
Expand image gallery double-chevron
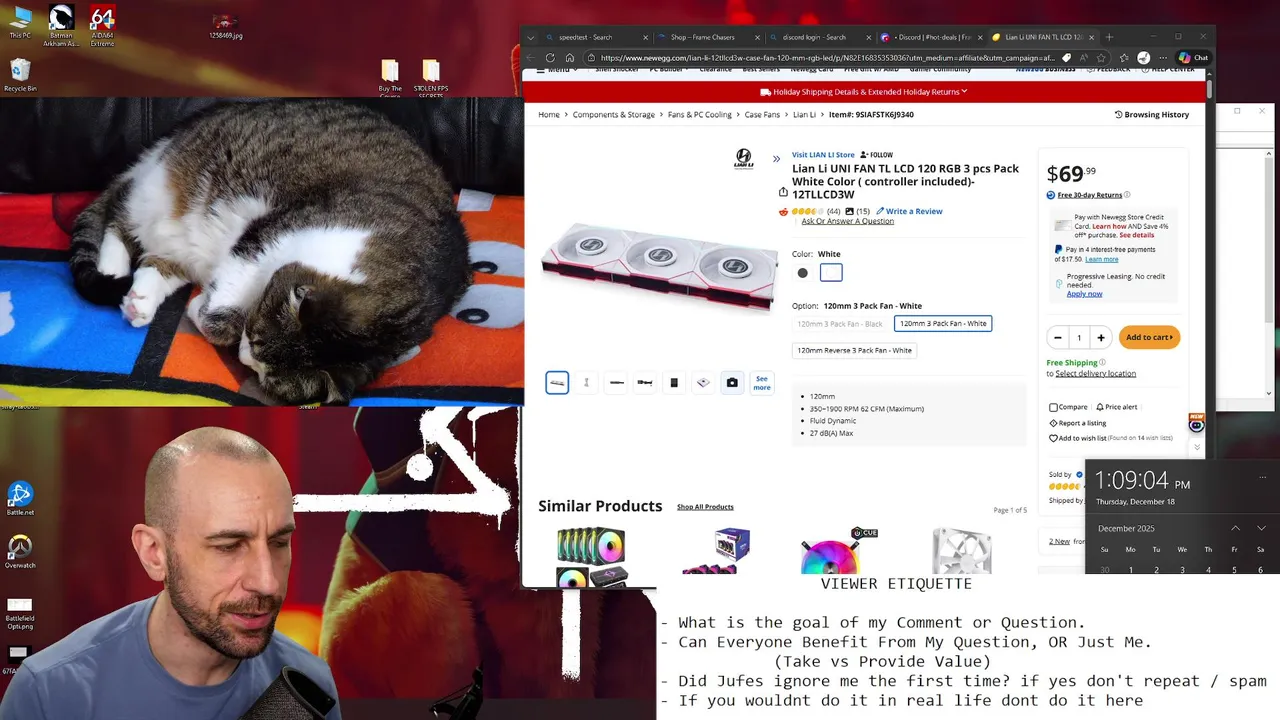[776, 159]
